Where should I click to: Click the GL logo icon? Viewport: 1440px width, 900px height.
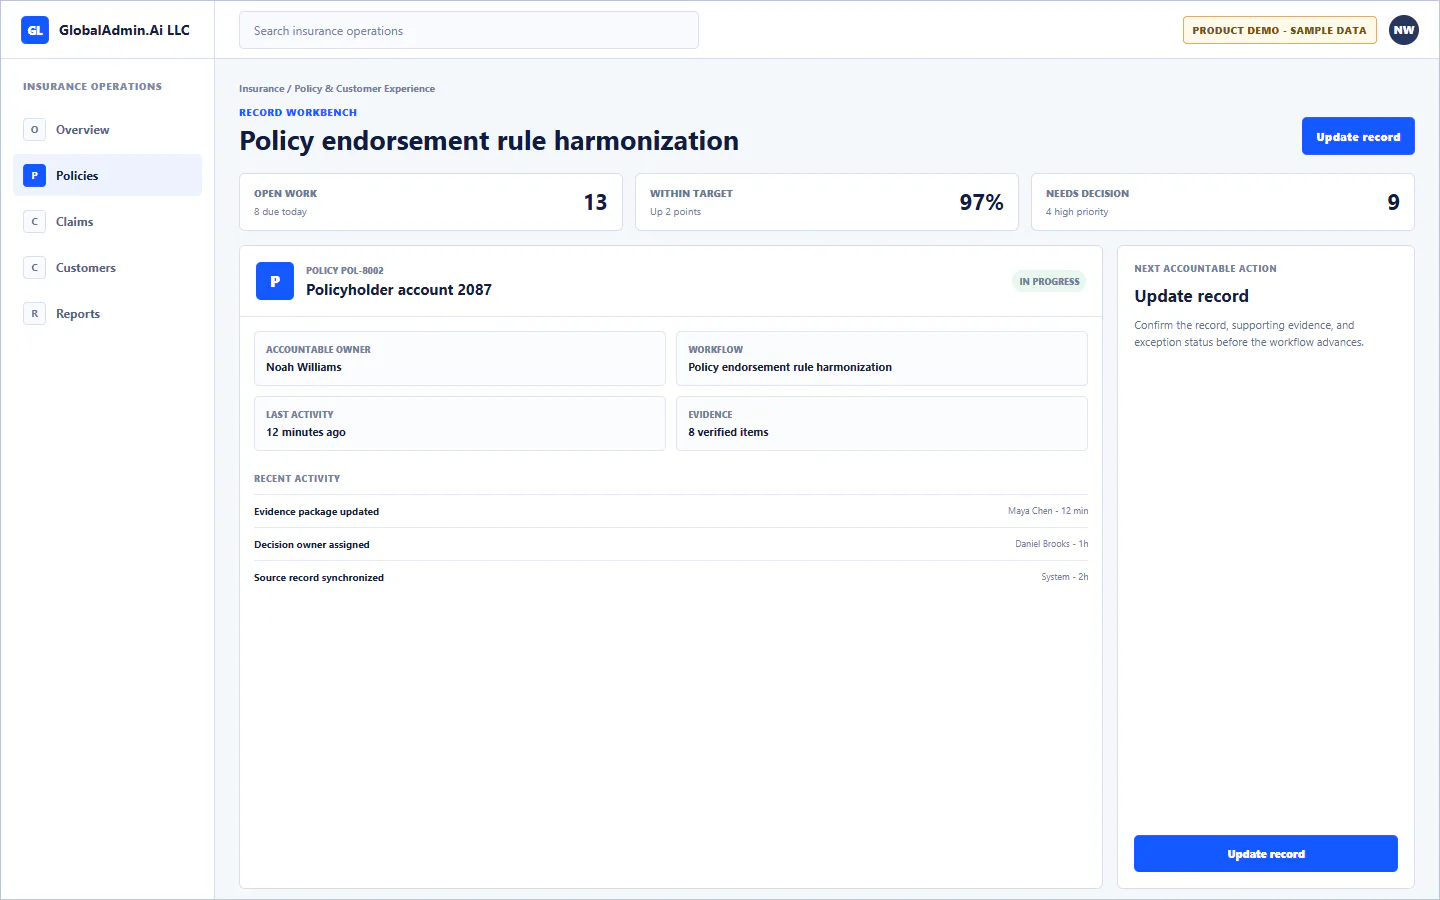pos(35,30)
